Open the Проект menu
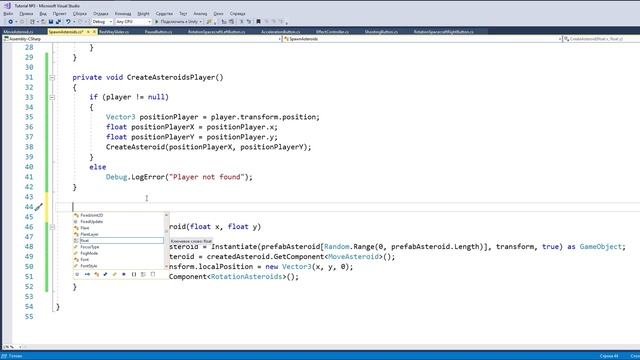The height and width of the screenshot is (360, 640). pos(59,13)
